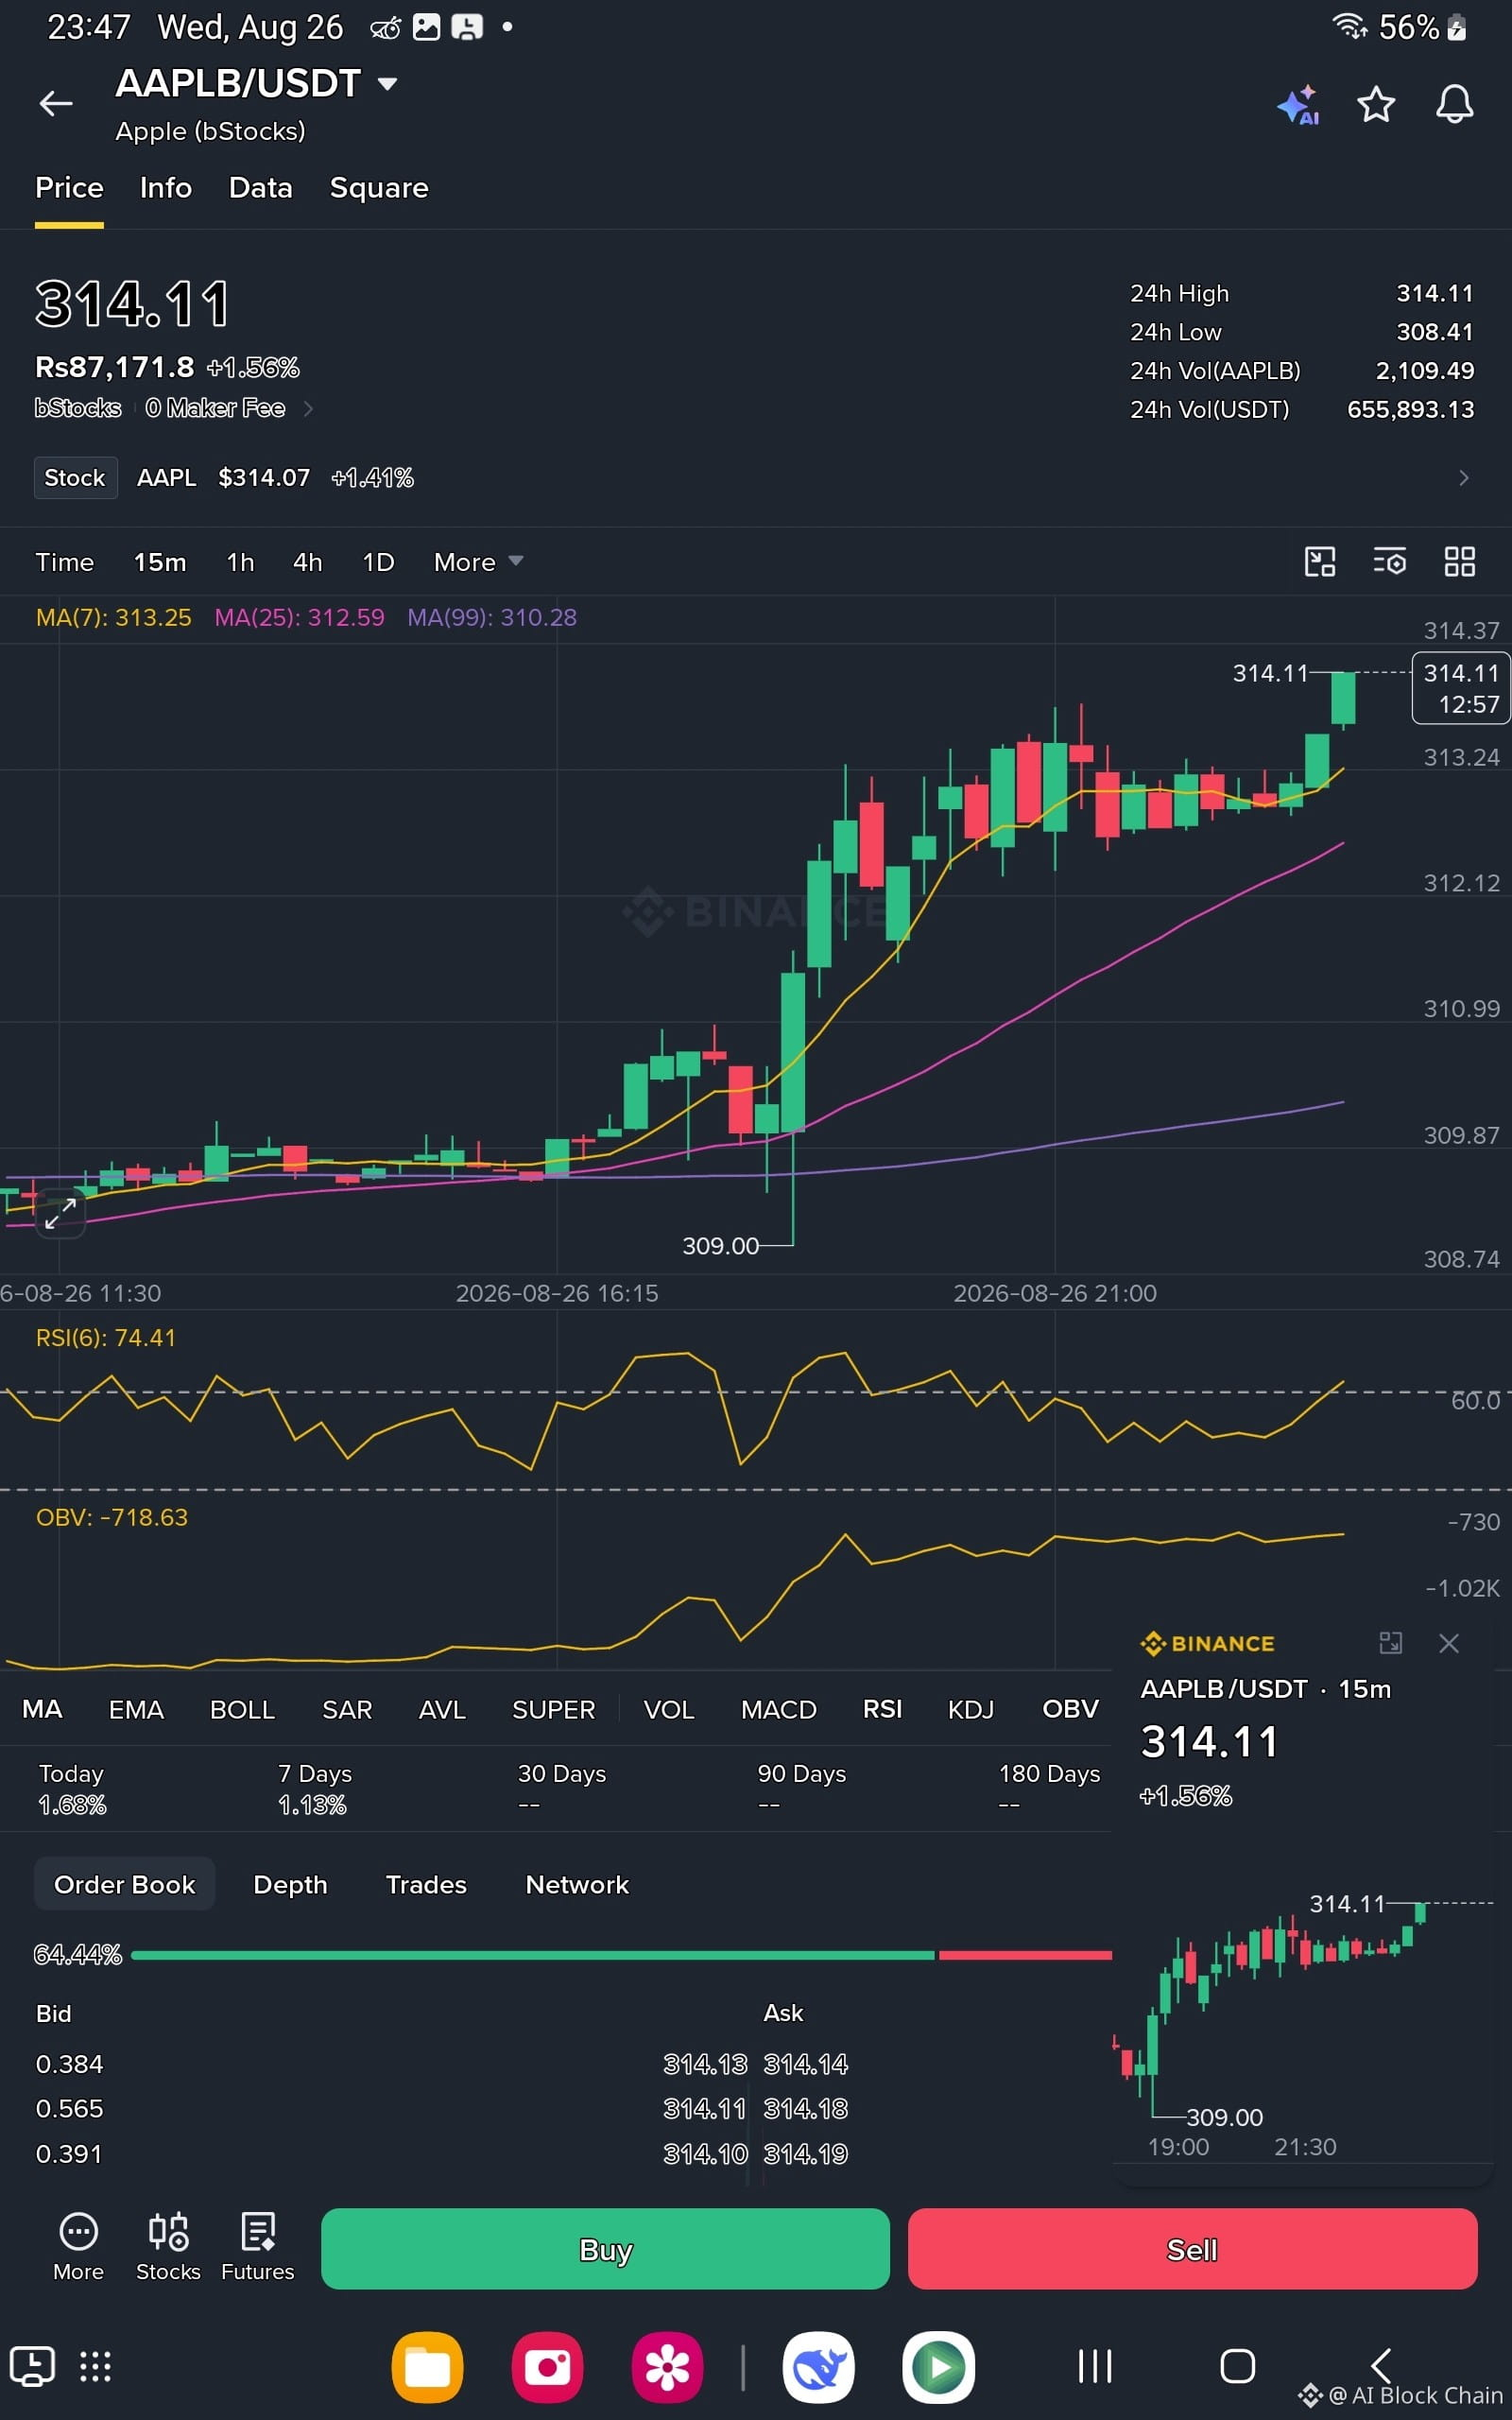Toggle SUPER indicator
Viewport: 1512px width, 2420px height.
pyautogui.click(x=553, y=1709)
